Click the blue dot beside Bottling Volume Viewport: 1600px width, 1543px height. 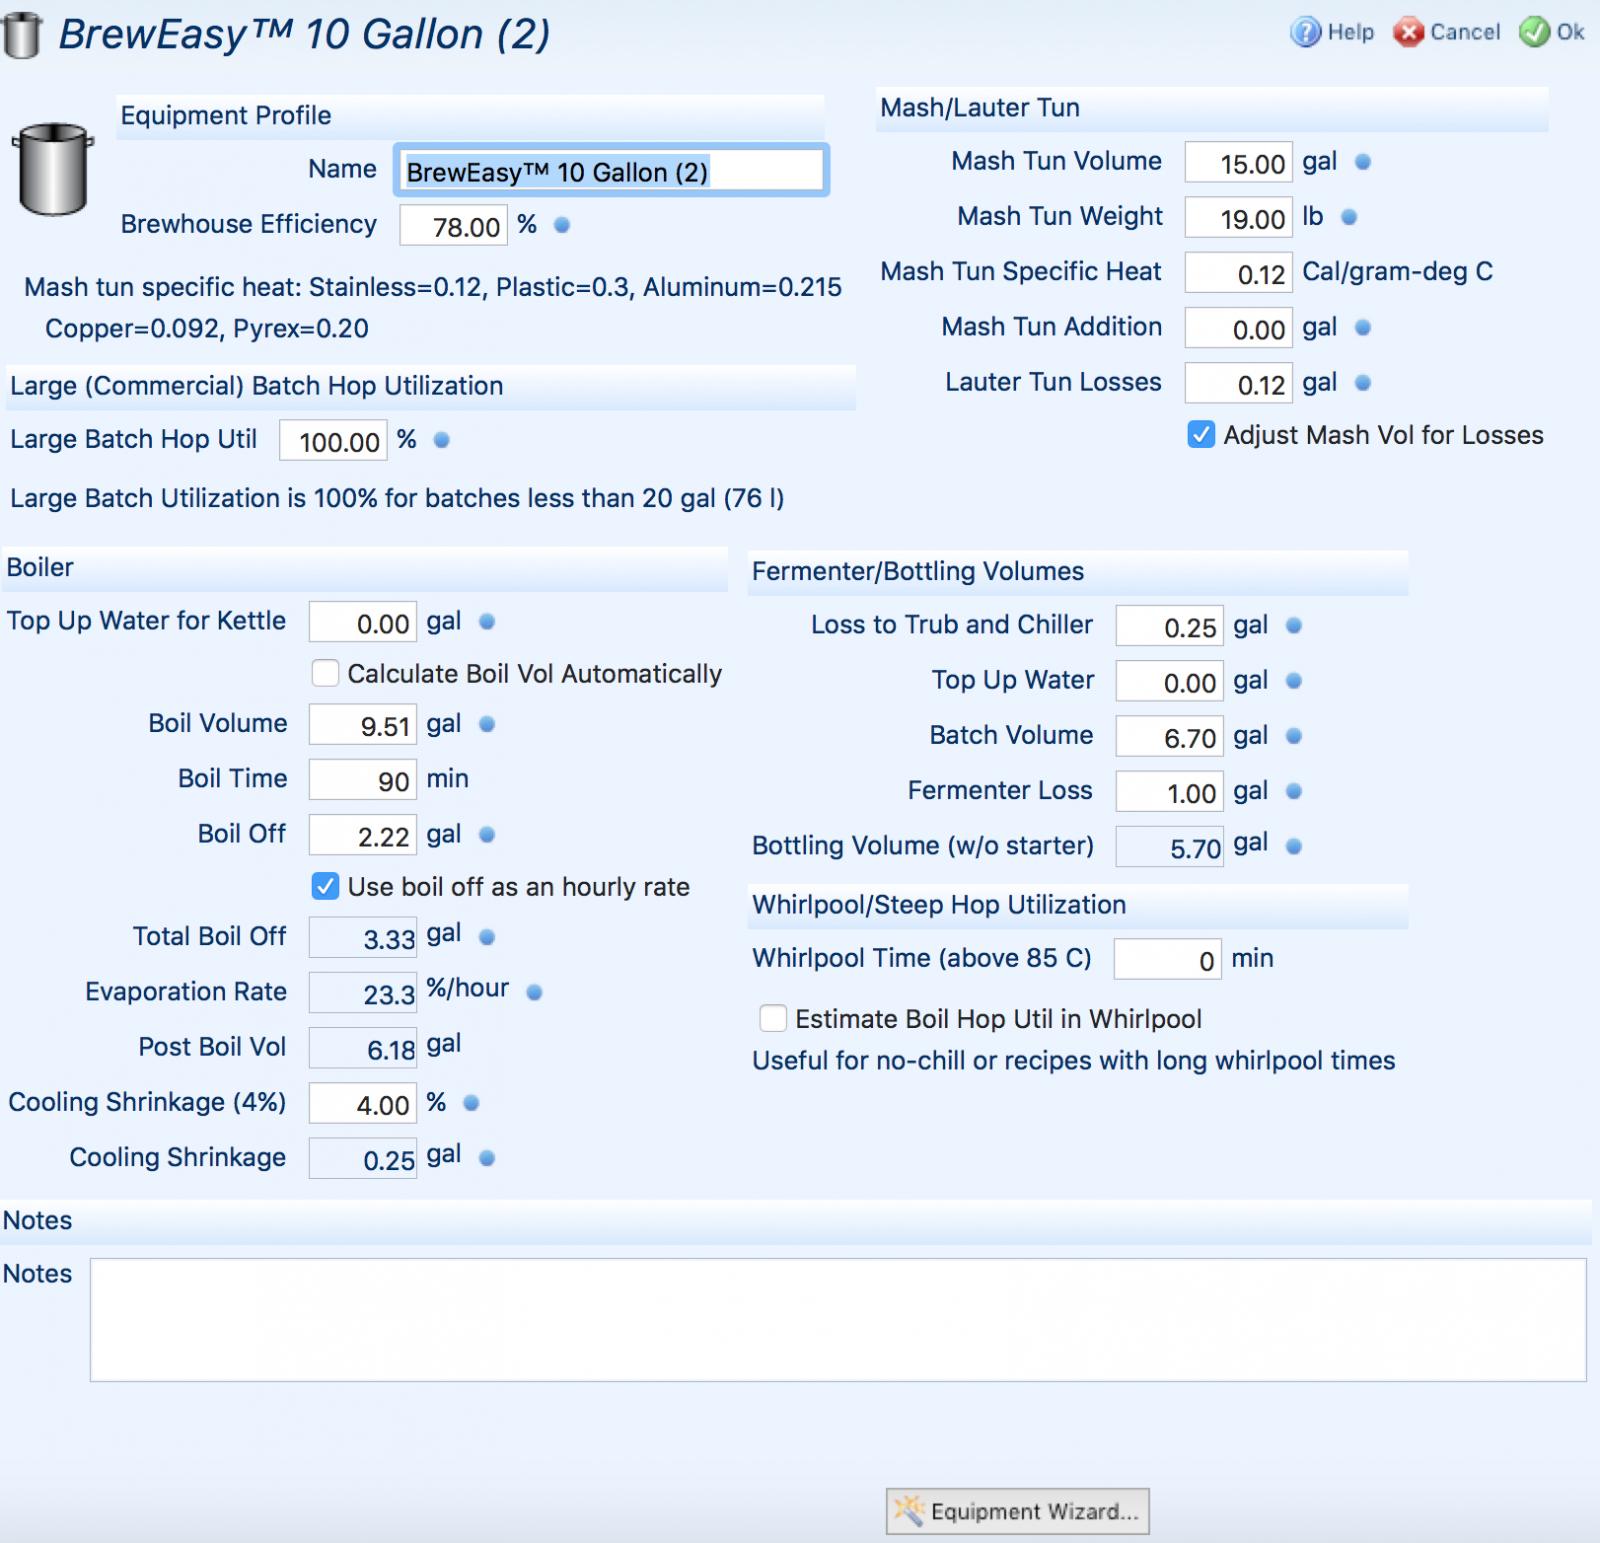1293,846
